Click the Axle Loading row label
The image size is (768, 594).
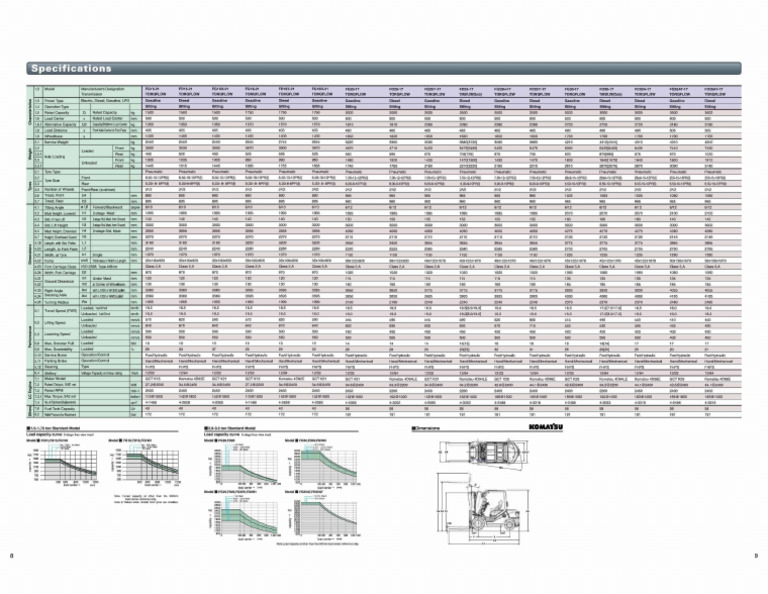[54, 157]
